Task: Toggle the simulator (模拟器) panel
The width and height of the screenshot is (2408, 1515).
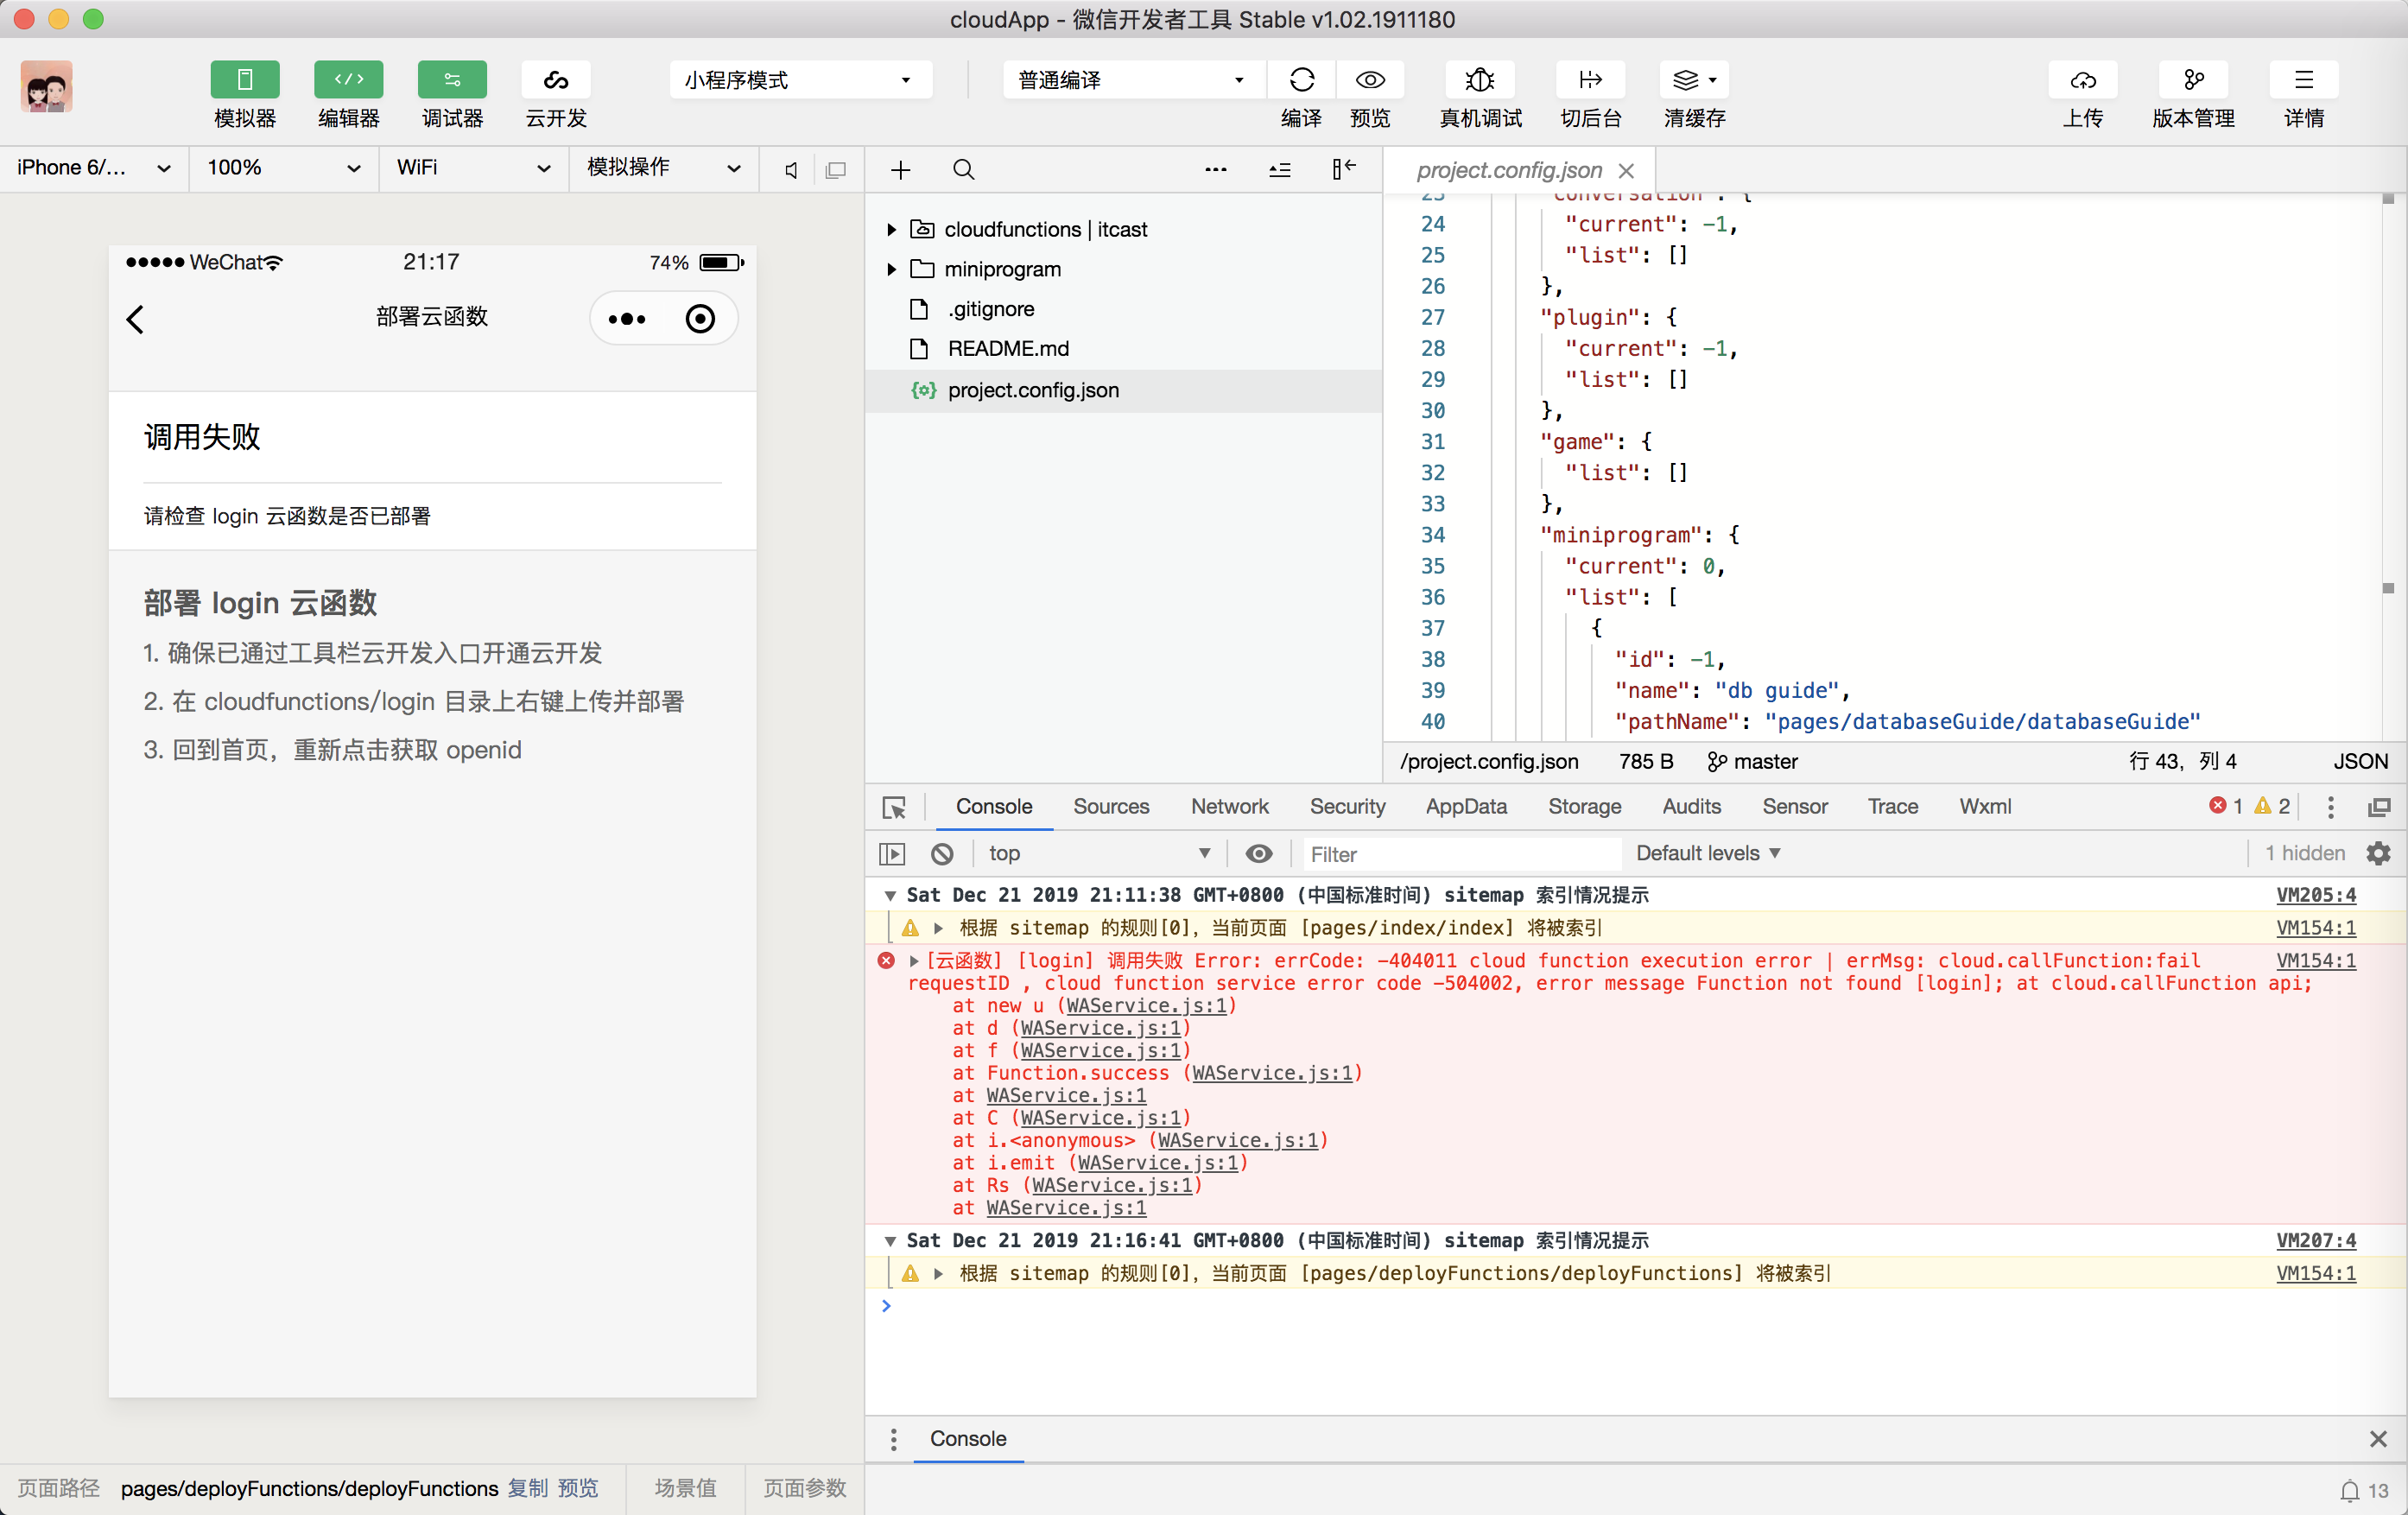Action: 244,80
